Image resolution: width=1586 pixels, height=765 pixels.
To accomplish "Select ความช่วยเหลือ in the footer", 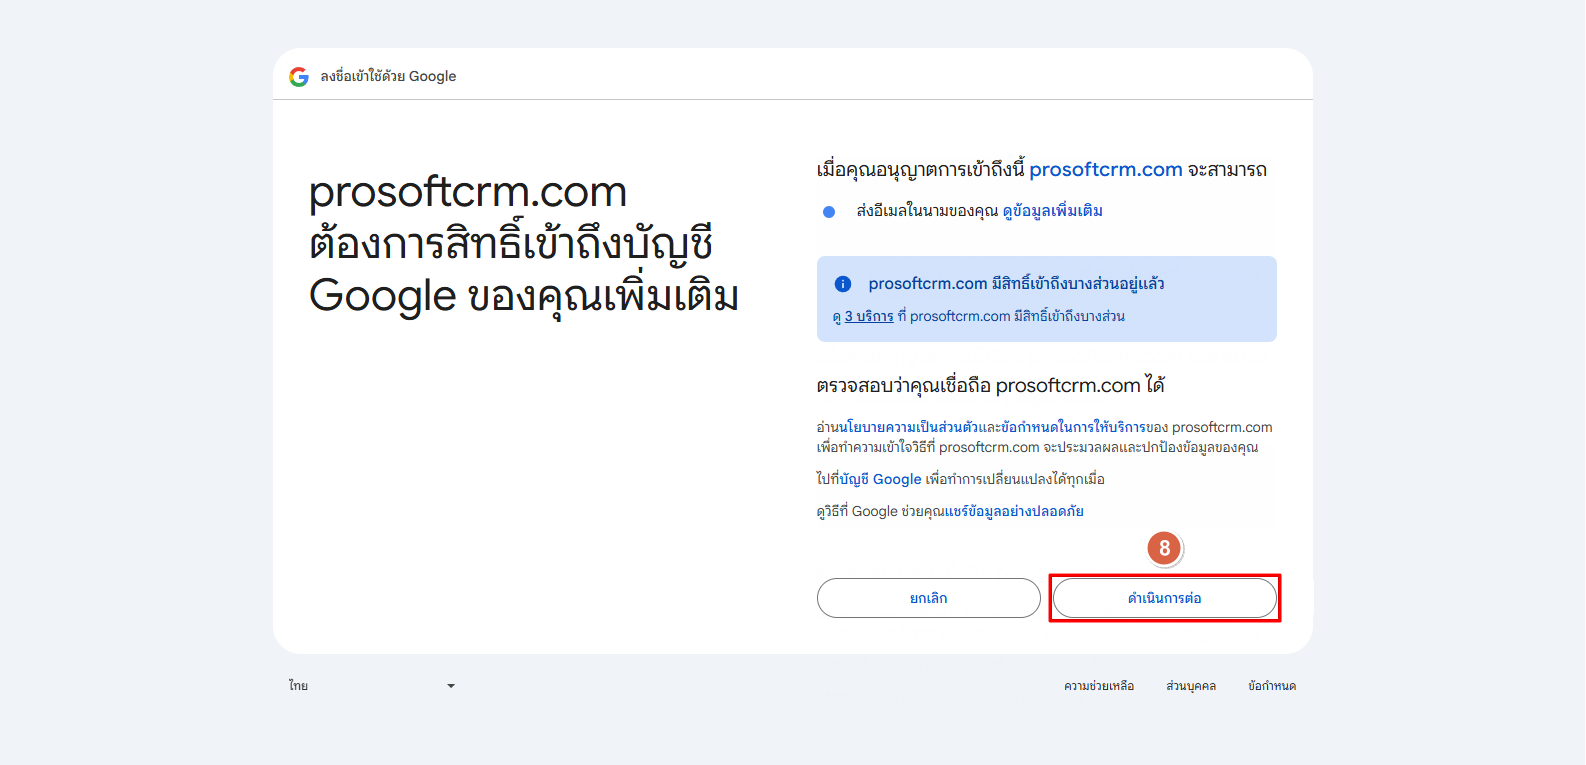I will point(1098,686).
